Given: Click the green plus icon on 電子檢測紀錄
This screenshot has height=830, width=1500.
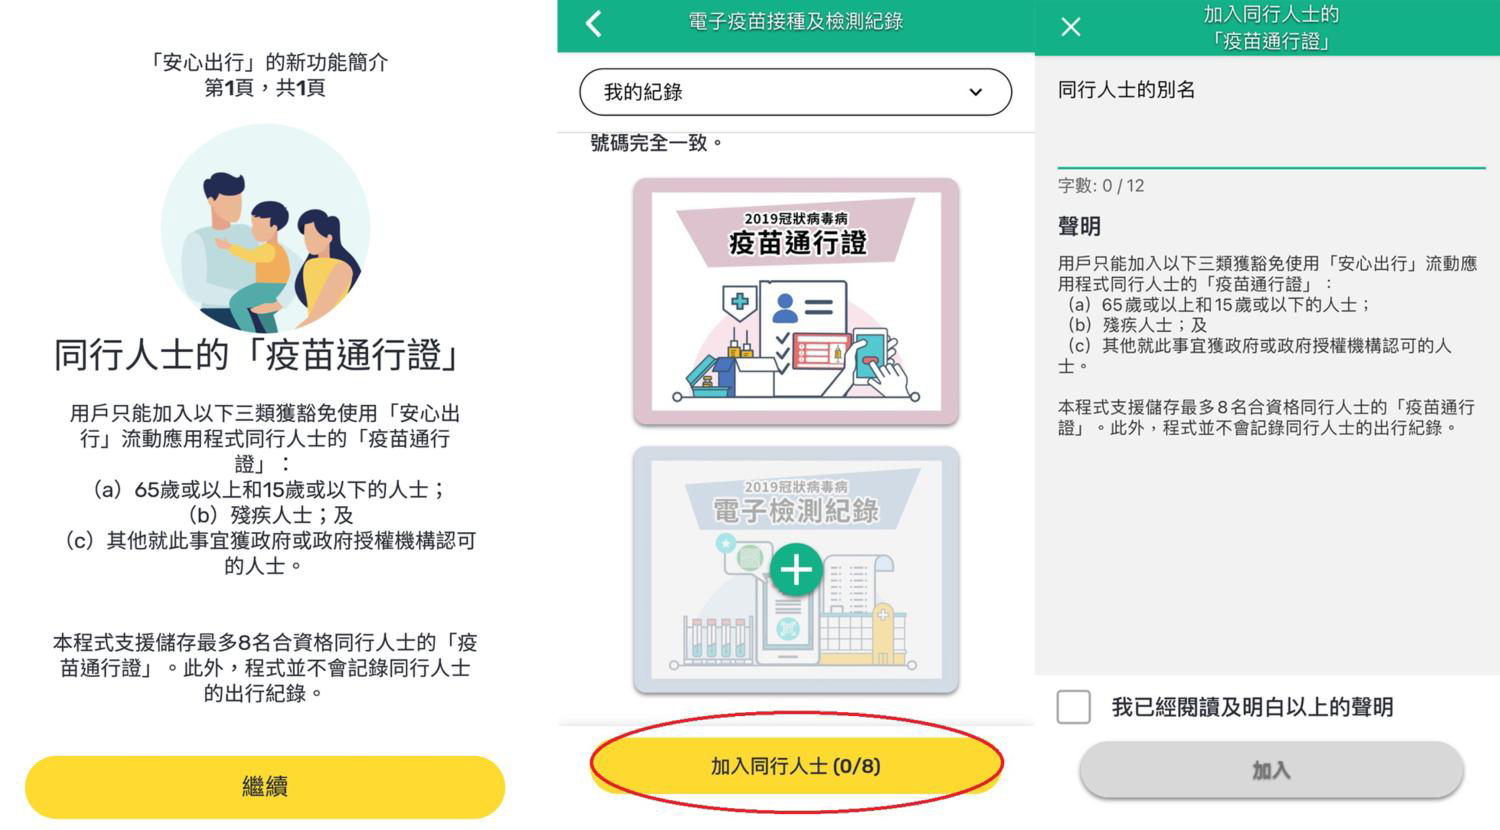Looking at the screenshot, I should pyautogui.click(x=796, y=571).
